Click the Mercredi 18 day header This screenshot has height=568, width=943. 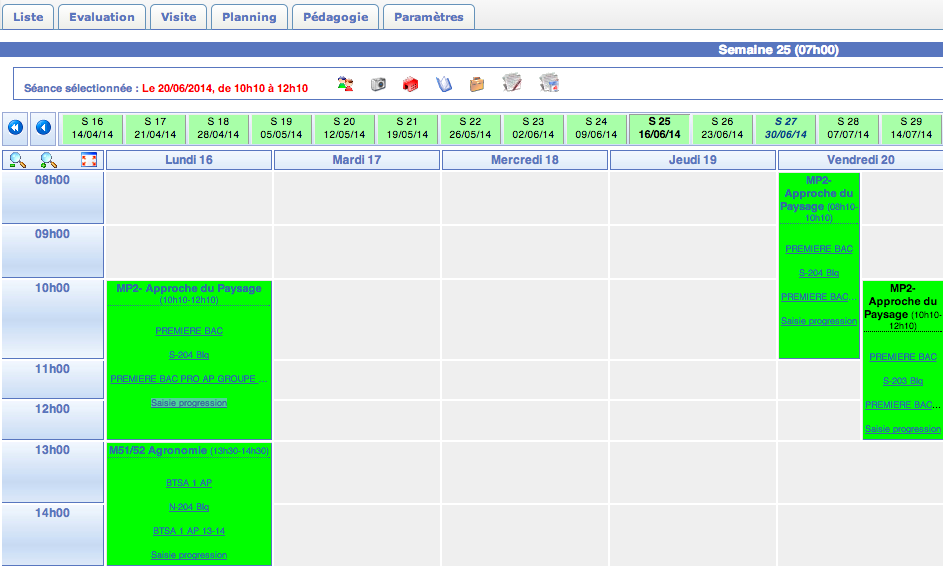click(x=524, y=160)
